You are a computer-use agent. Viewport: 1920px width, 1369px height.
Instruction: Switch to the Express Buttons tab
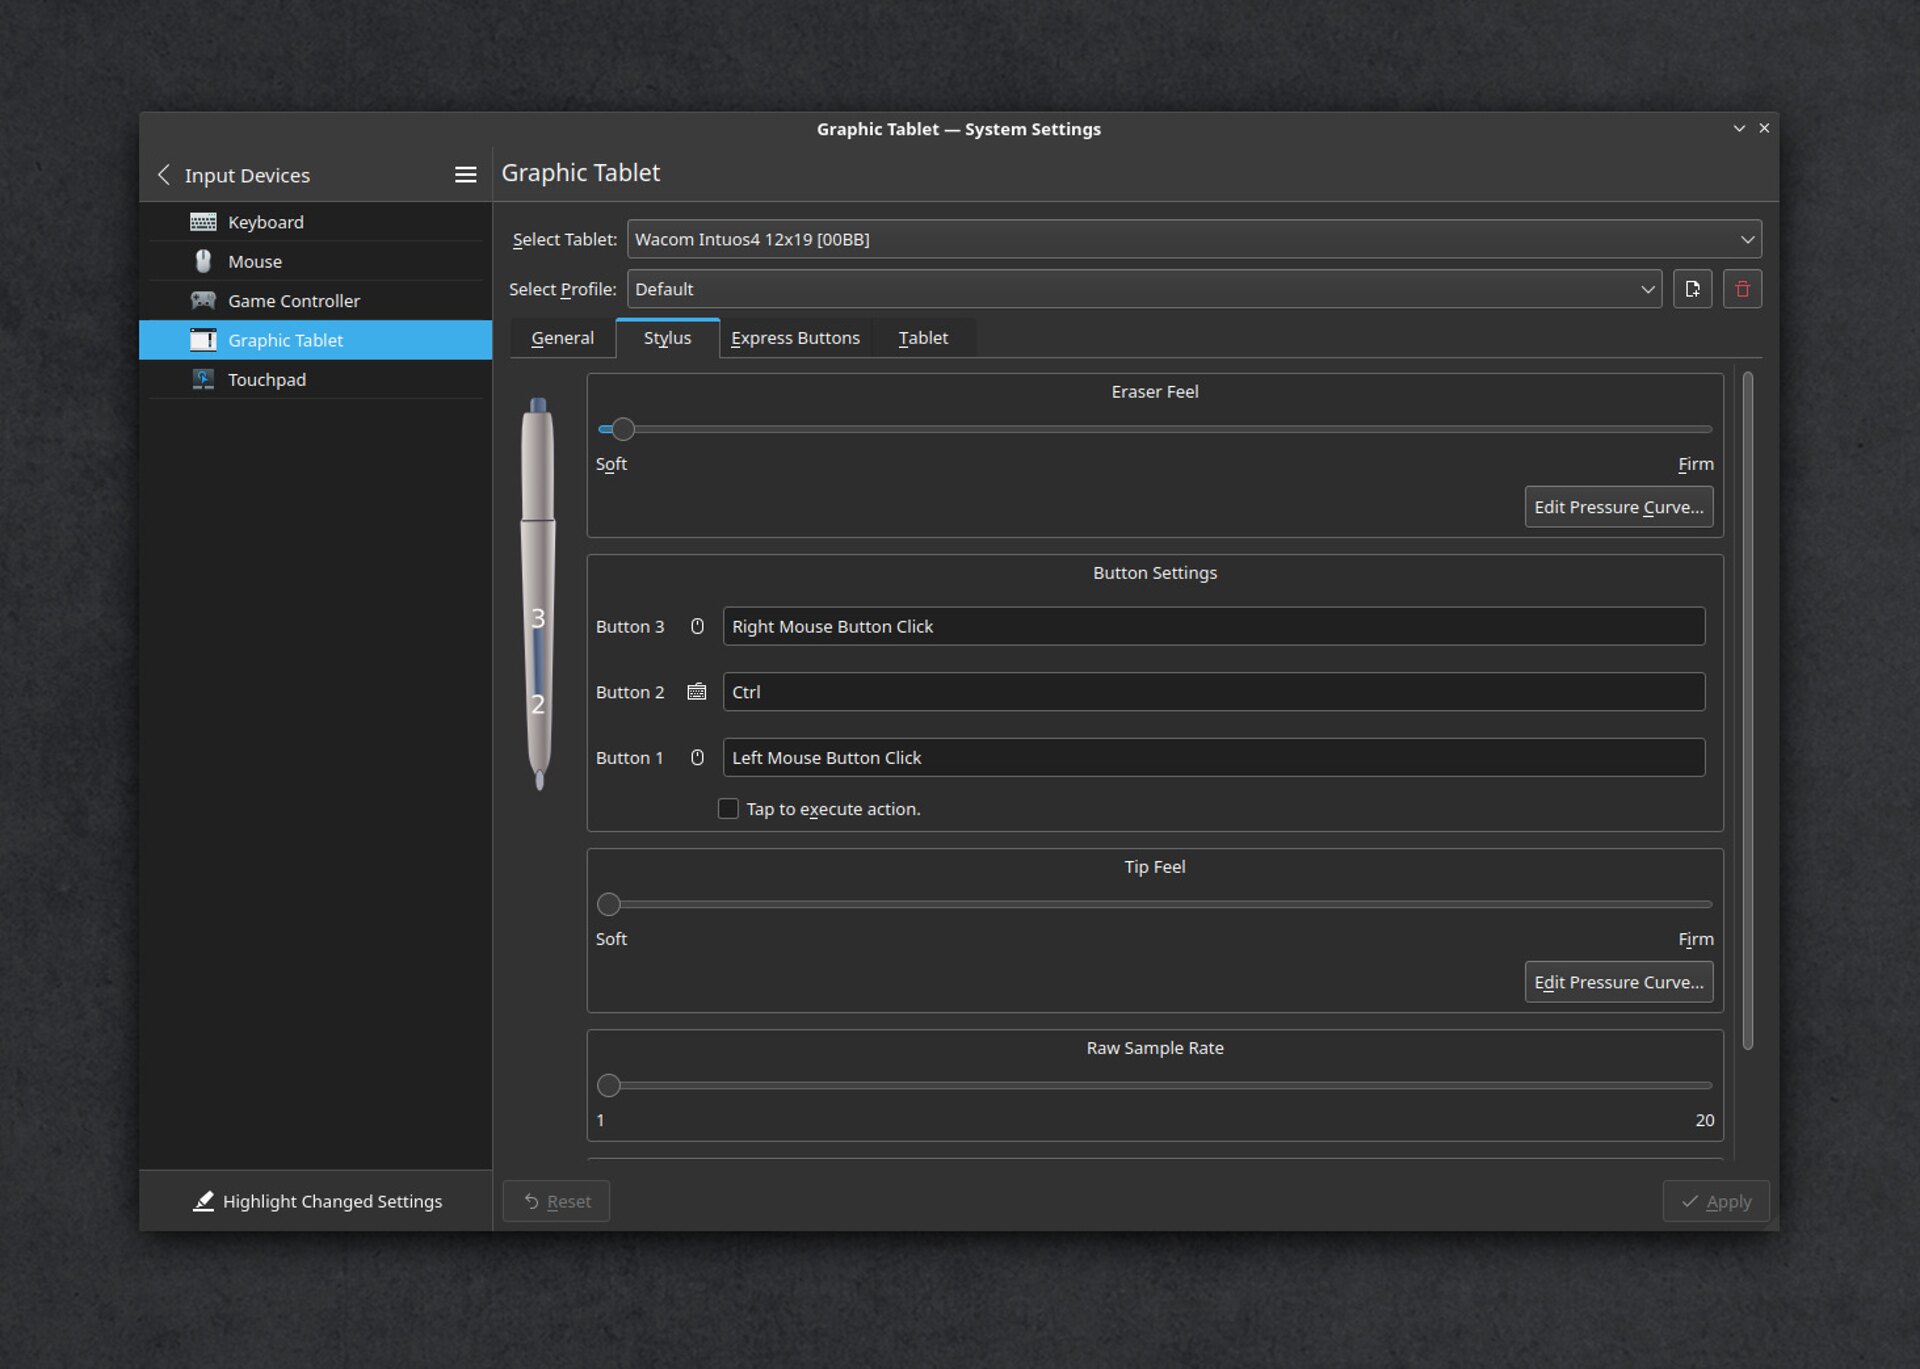(795, 338)
